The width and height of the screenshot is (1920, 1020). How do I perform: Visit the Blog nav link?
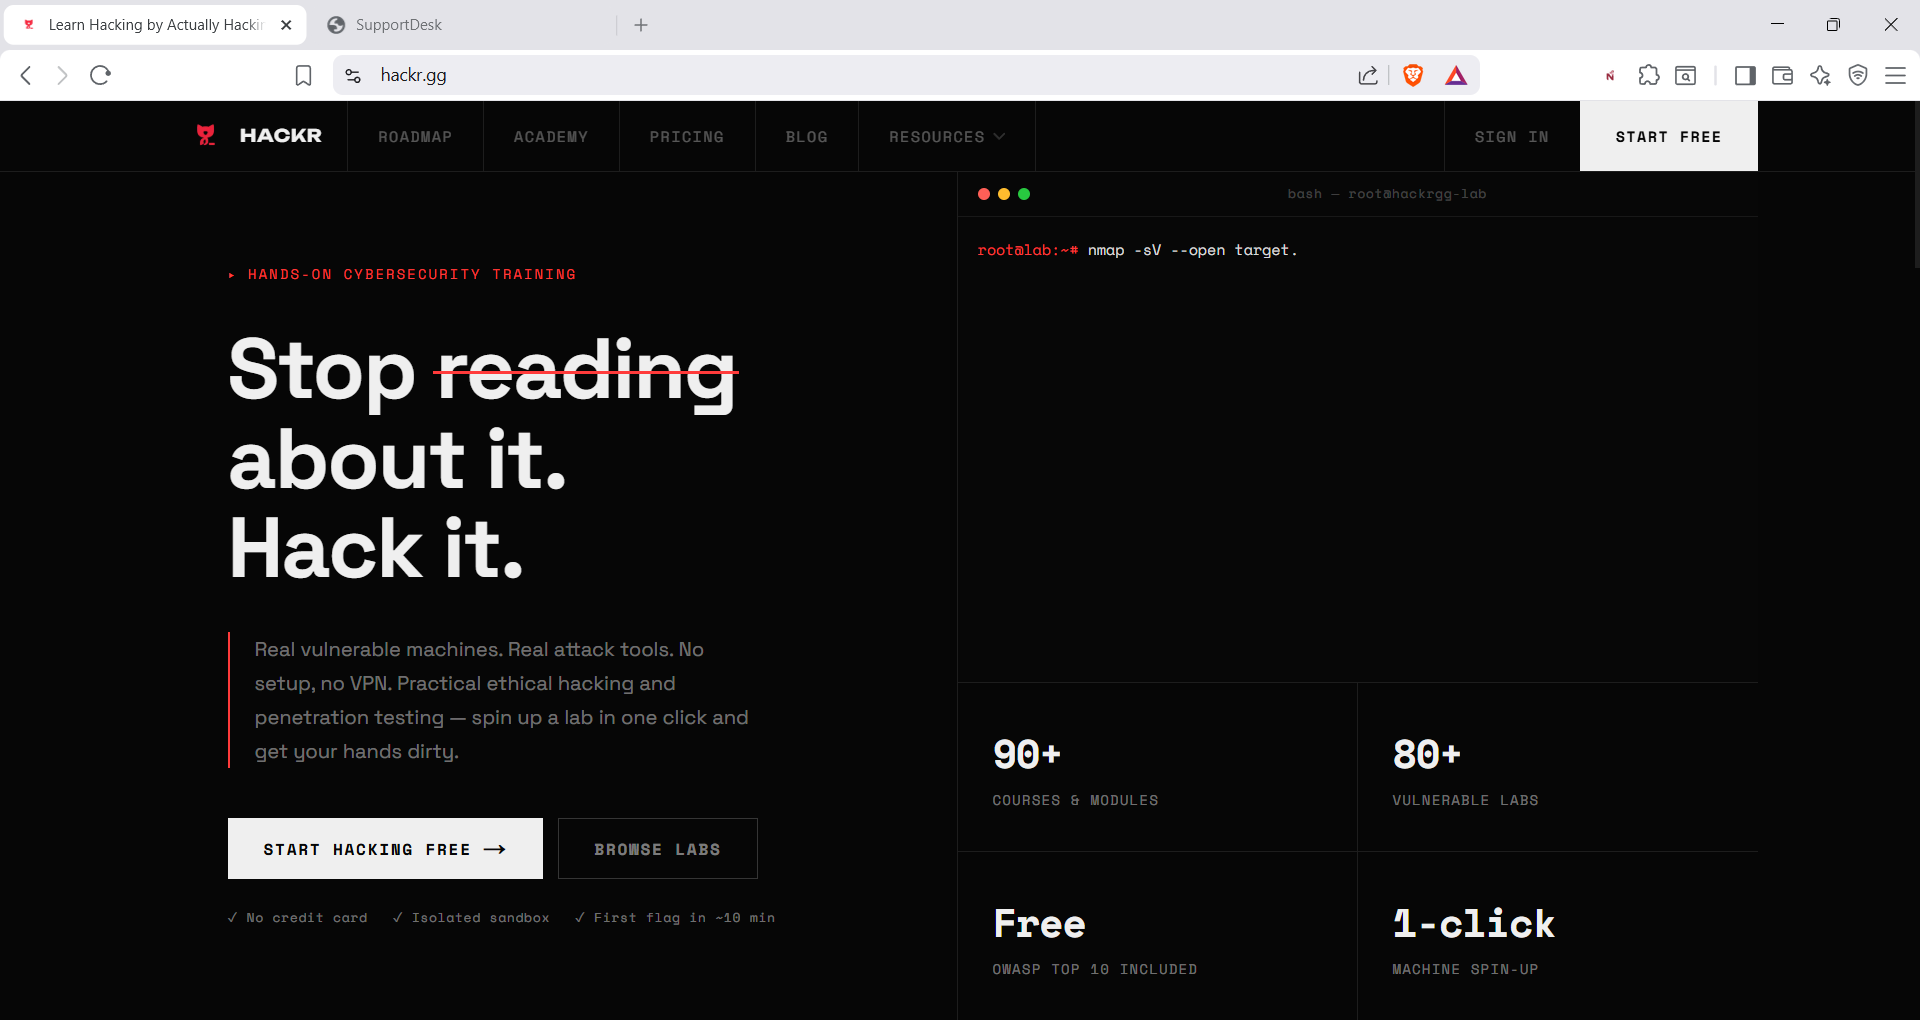[x=807, y=137]
